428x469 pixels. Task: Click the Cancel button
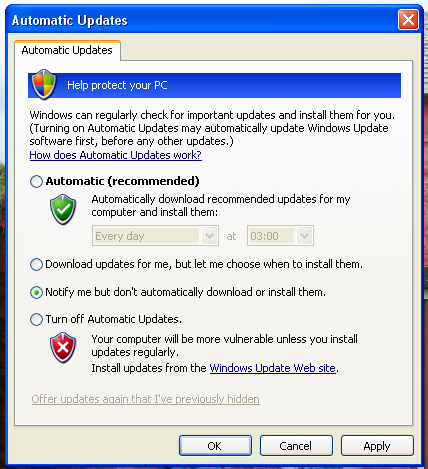click(x=296, y=446)
